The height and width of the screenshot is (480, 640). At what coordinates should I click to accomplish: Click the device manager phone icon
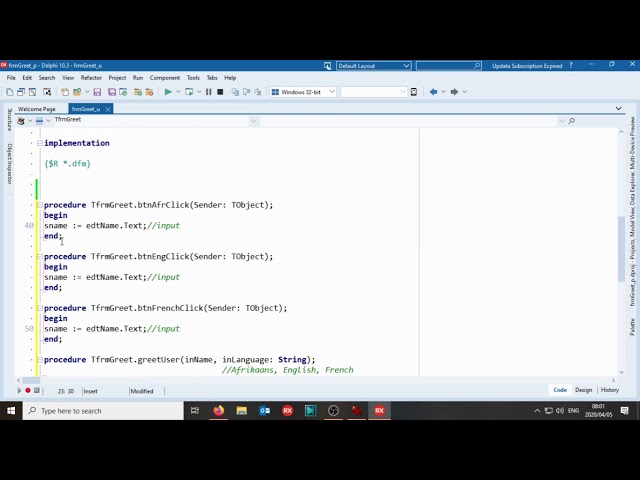[414, 92]
